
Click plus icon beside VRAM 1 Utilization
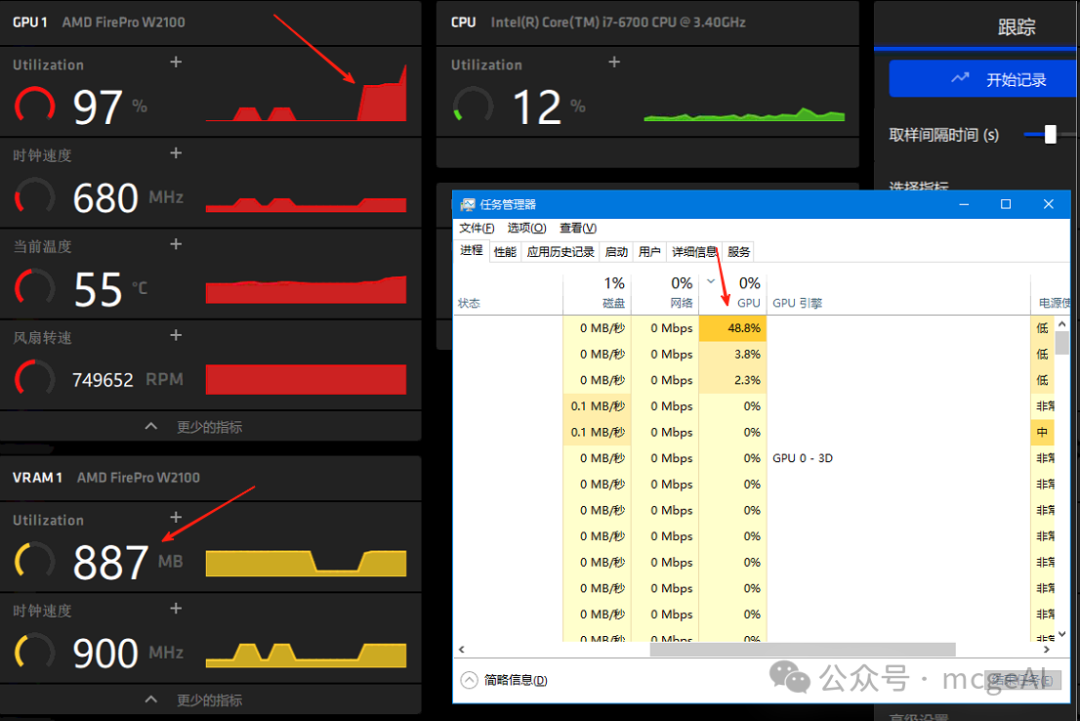point(176,517)
